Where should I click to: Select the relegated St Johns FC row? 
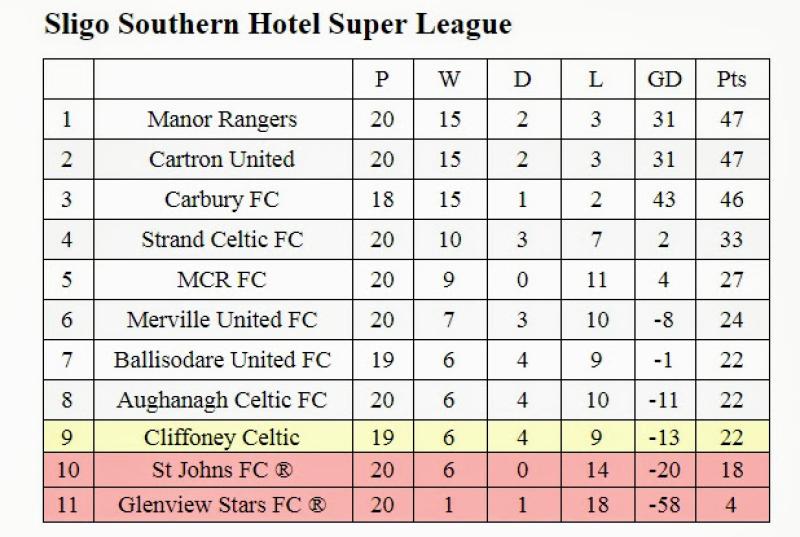222,471
